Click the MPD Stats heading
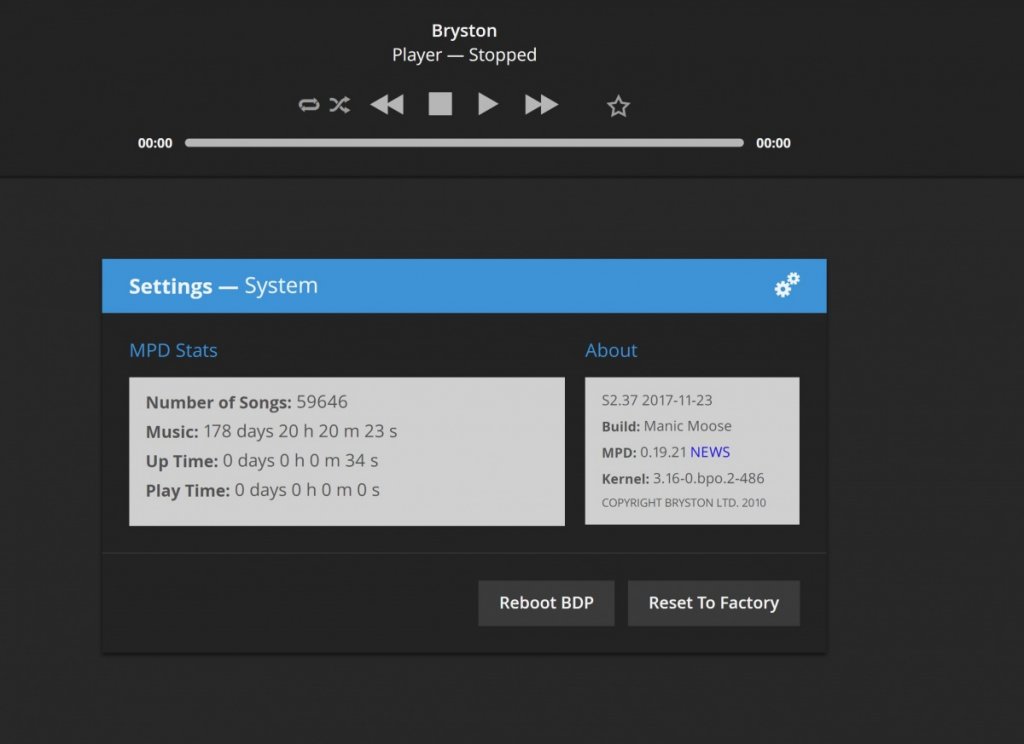Screen dimensions: 1024x744 click(x=174, y=350)
